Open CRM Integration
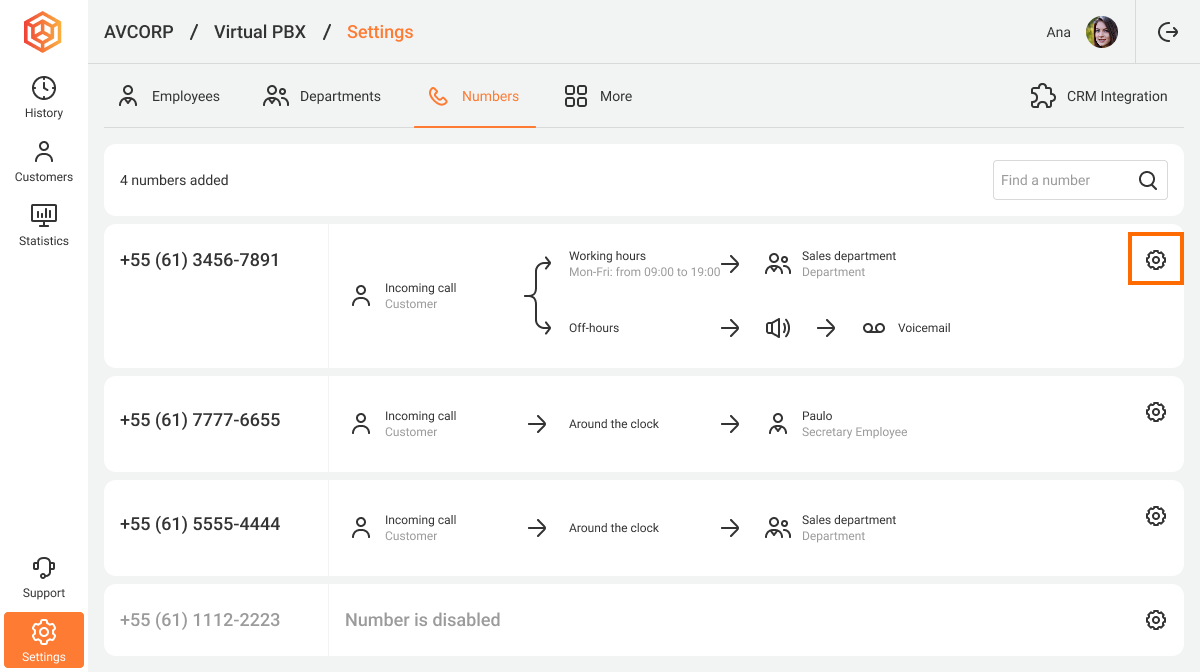 coord(1099,96)
